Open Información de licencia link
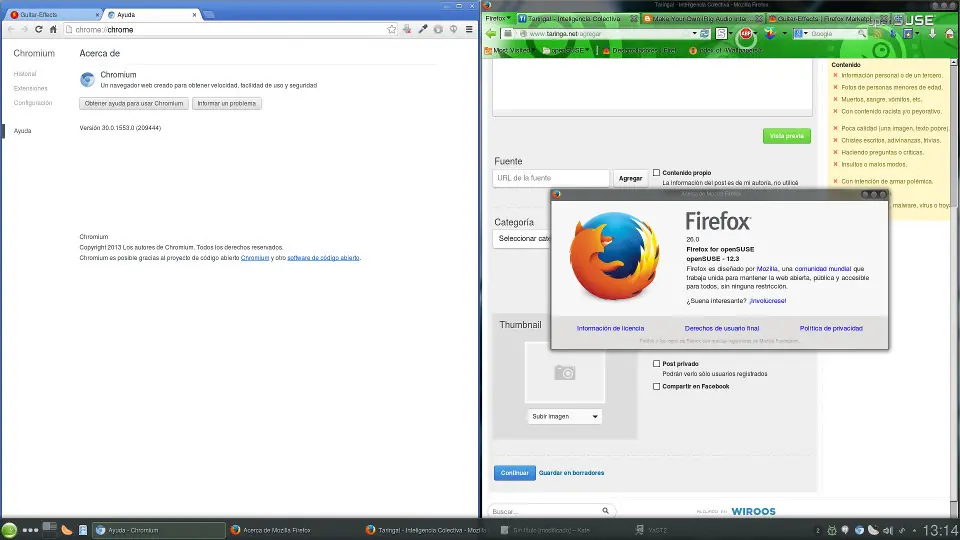 tap(610, 328)
